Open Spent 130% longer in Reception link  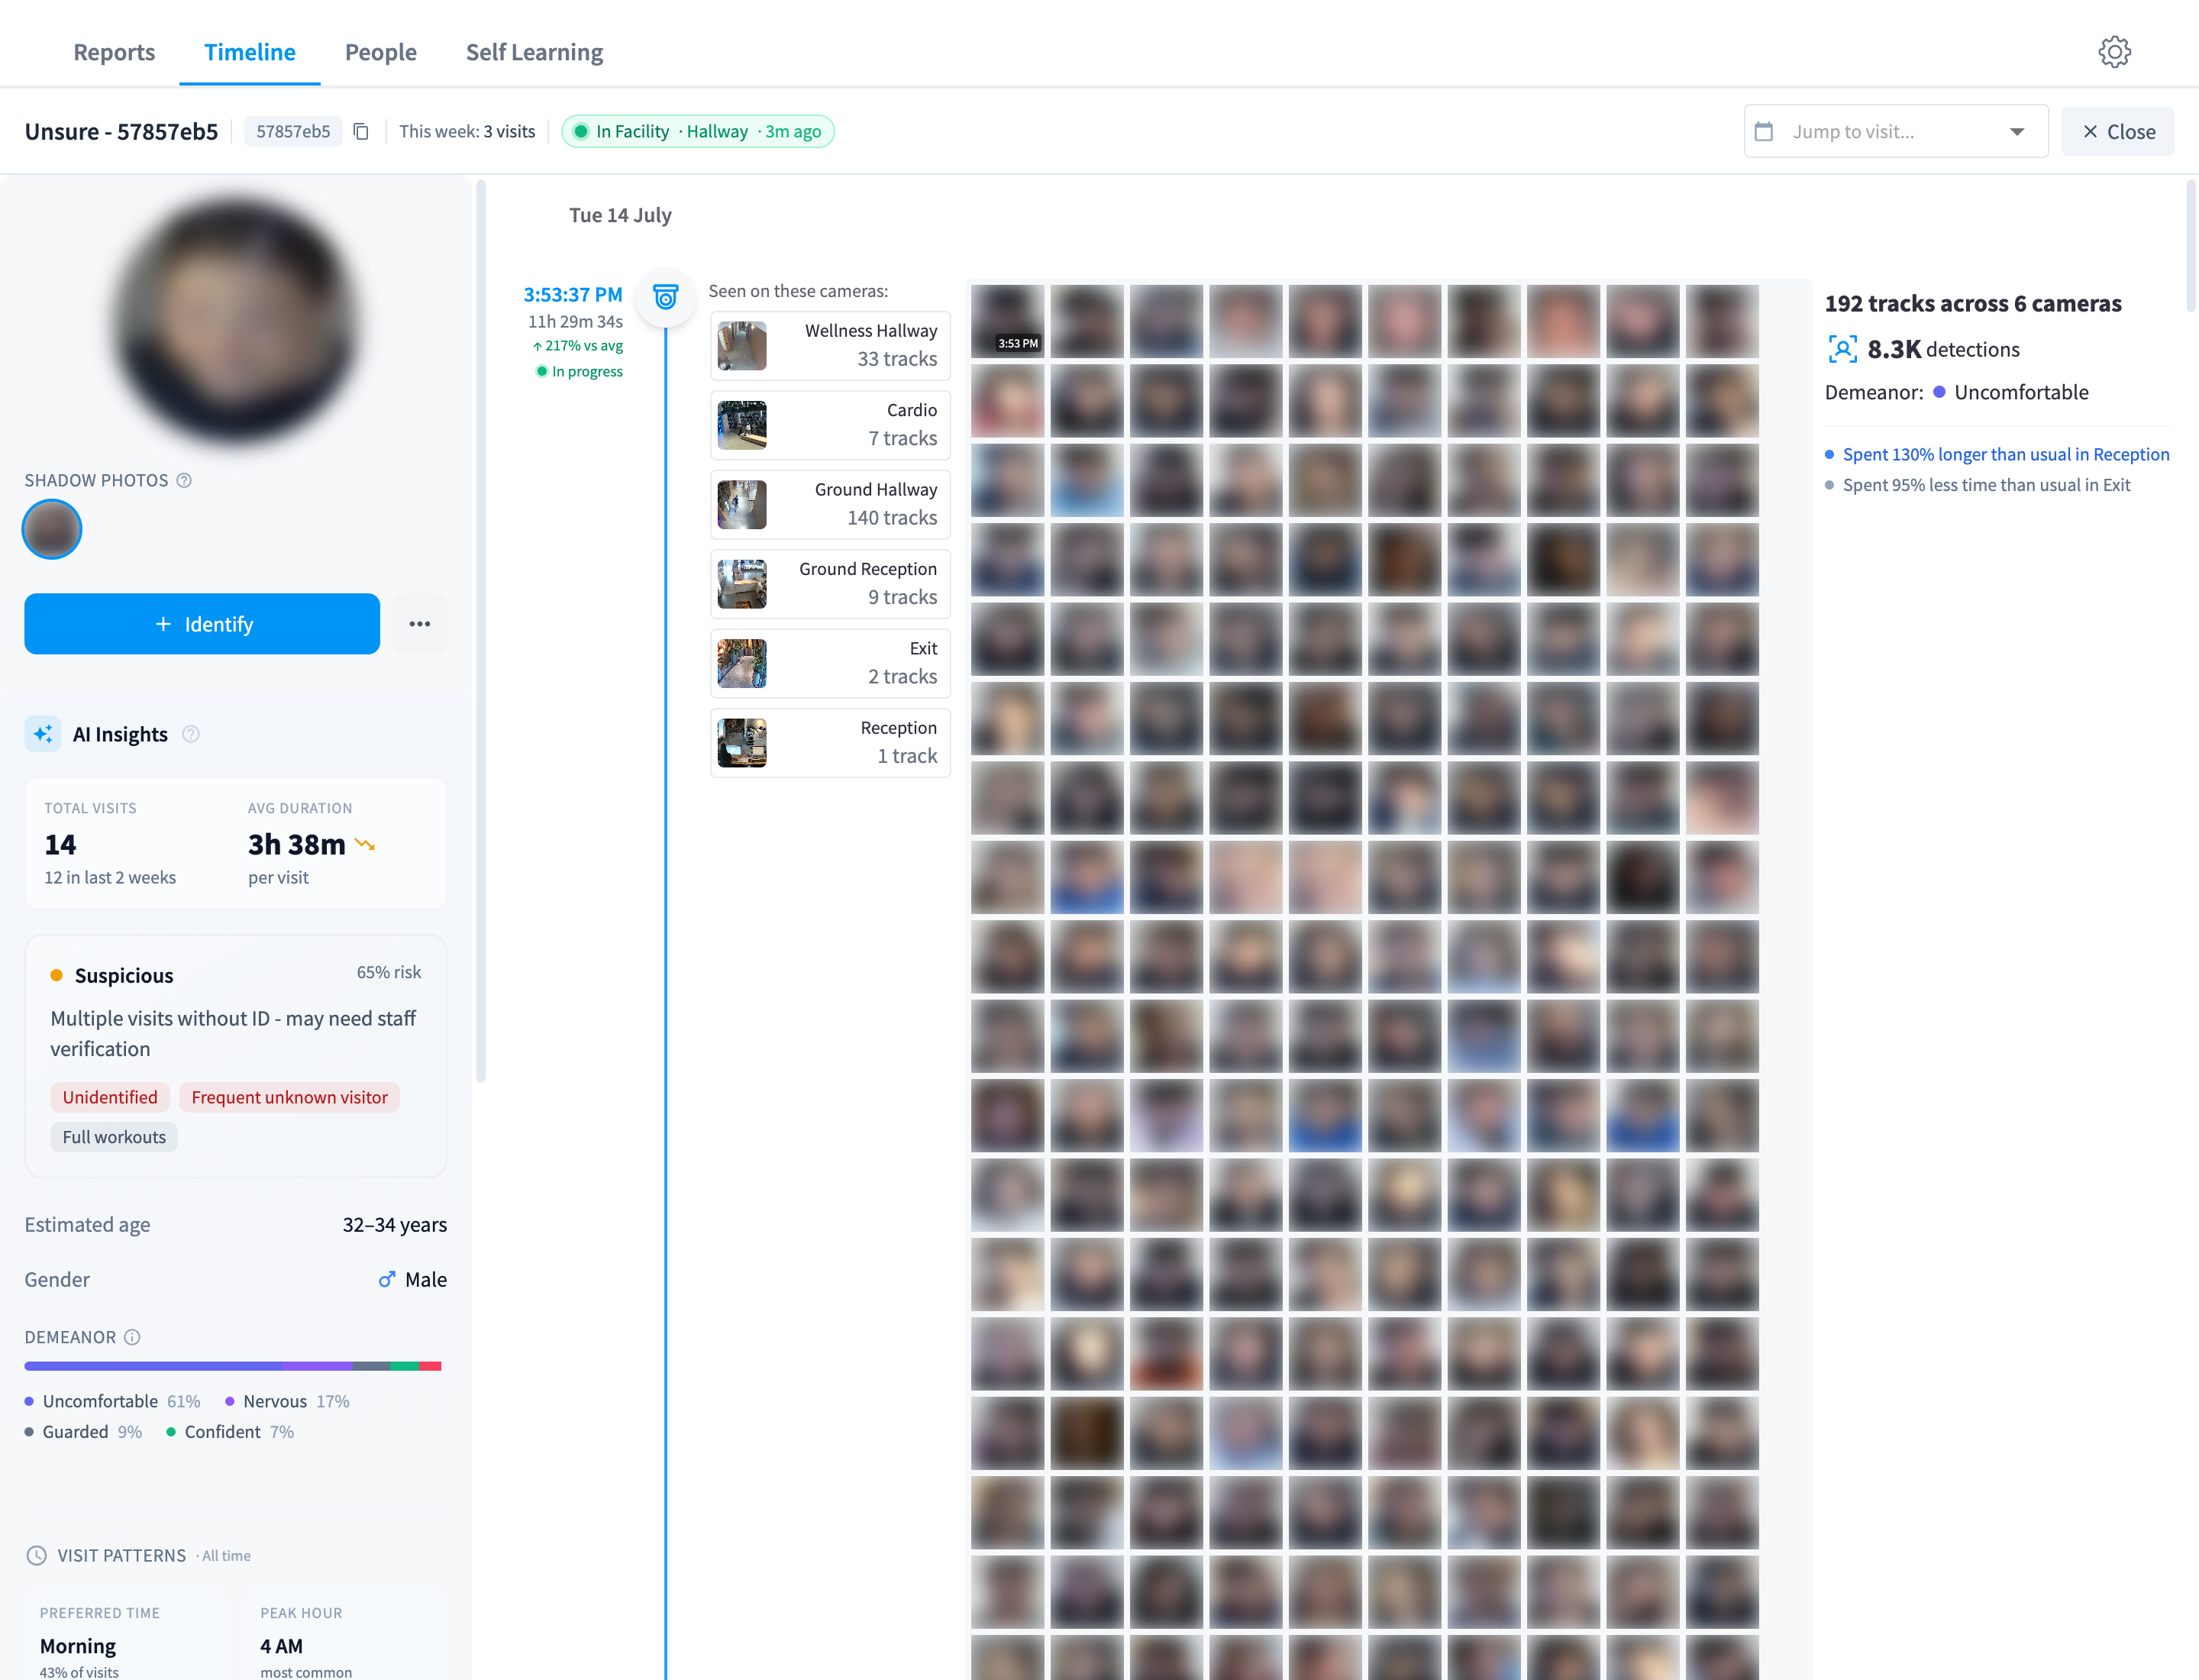tap(2005, 454)
